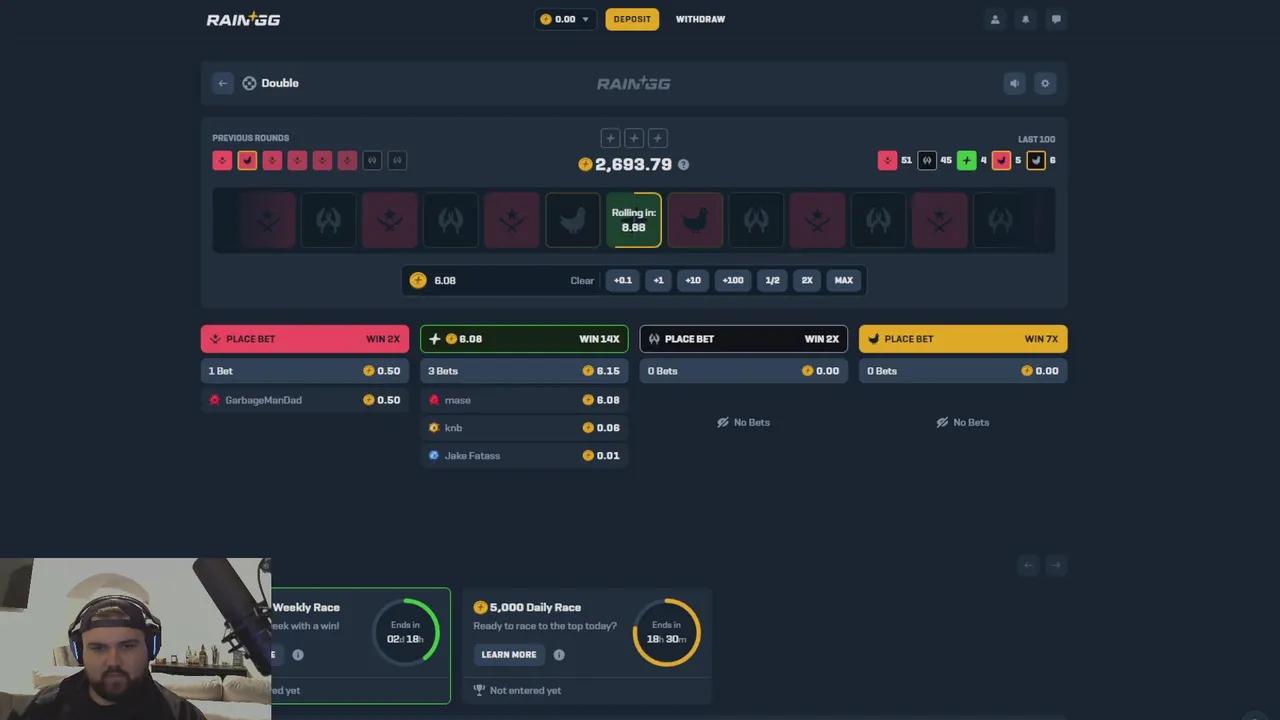Click the Jake Fatass bet row name
Screen dimensions: 1280x720
[x=472, y=456]
